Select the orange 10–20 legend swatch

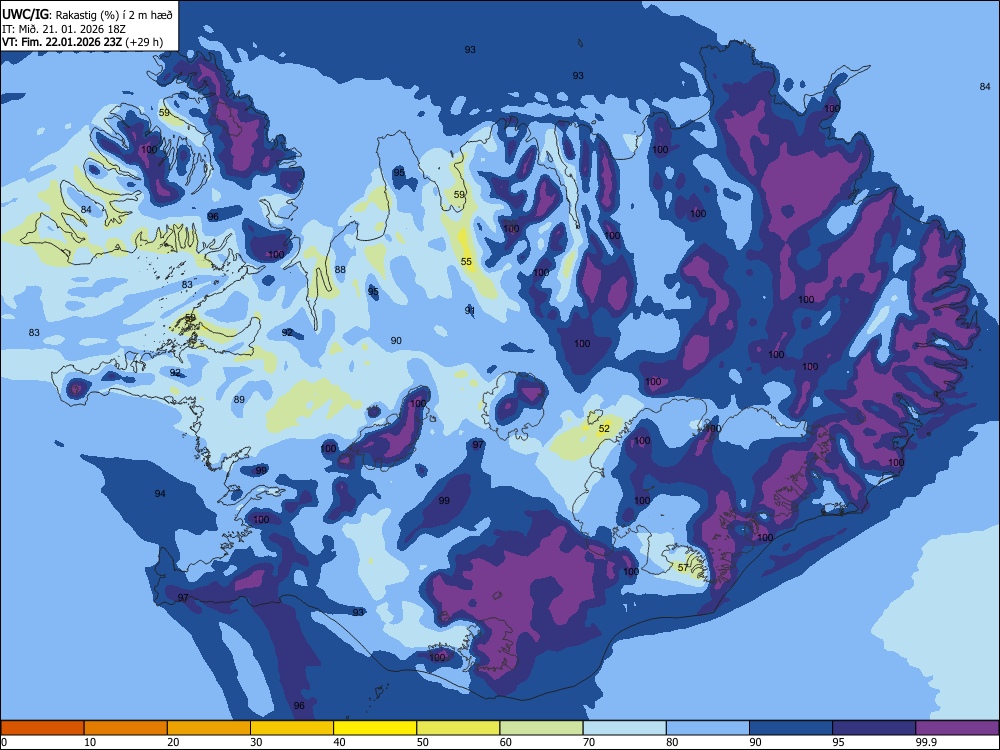tap(126, 728)
